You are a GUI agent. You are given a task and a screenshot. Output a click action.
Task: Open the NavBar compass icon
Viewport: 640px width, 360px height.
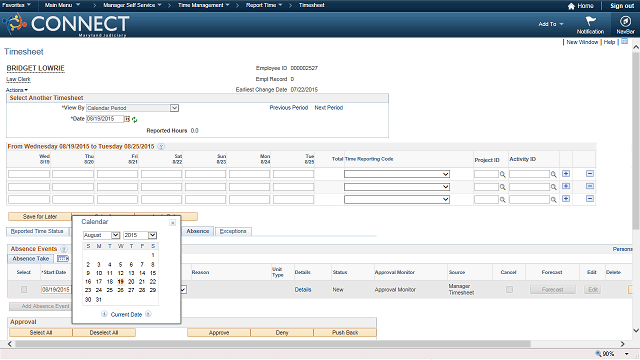click(625, 21)
